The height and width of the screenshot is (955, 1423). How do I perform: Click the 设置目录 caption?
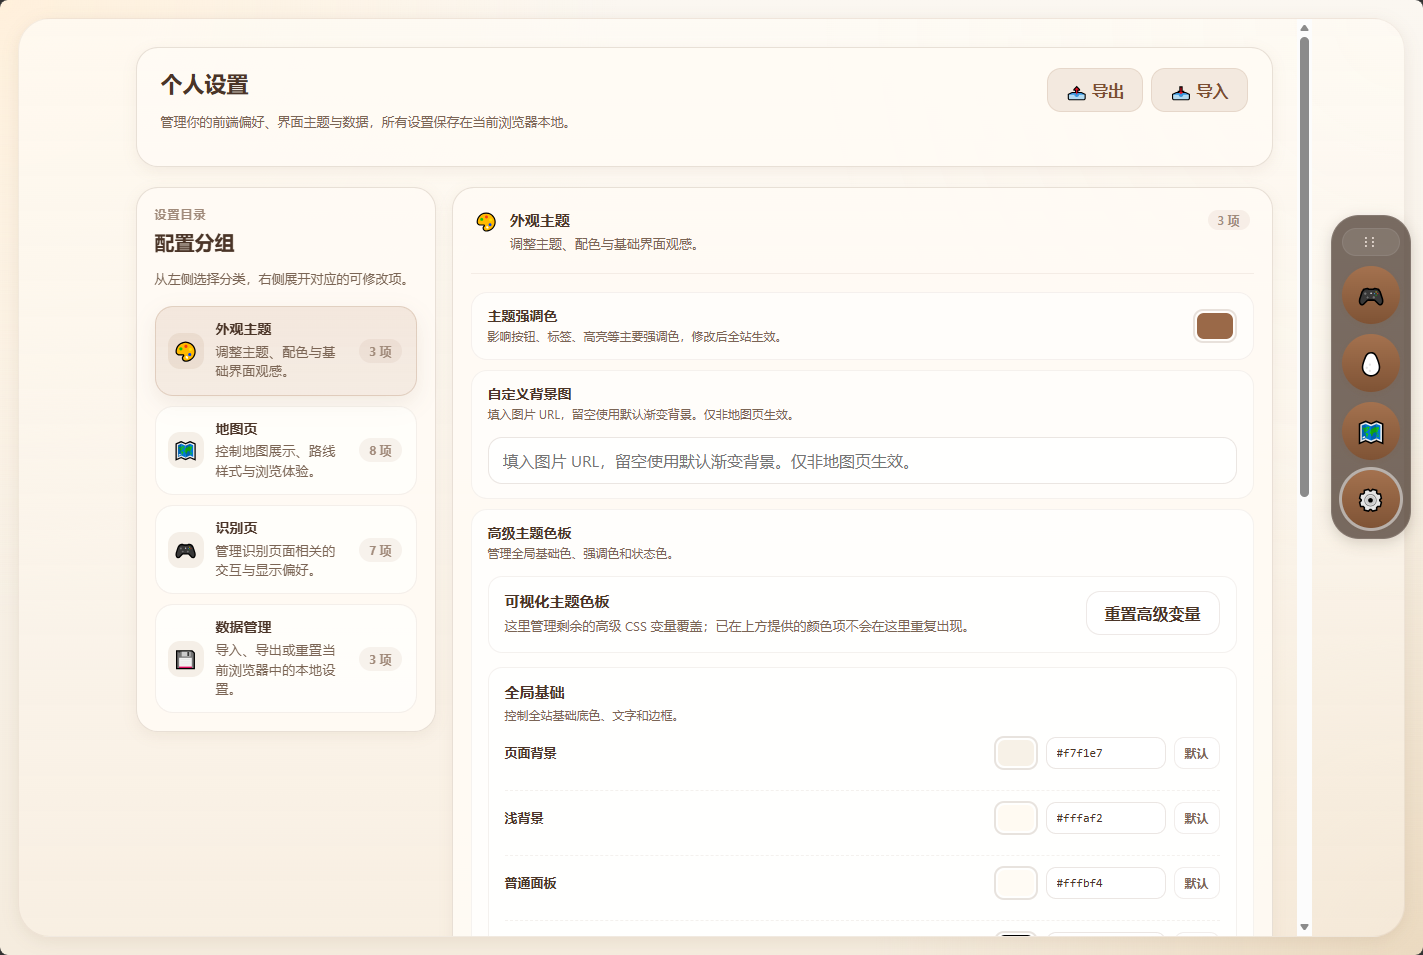click(180, 215)
